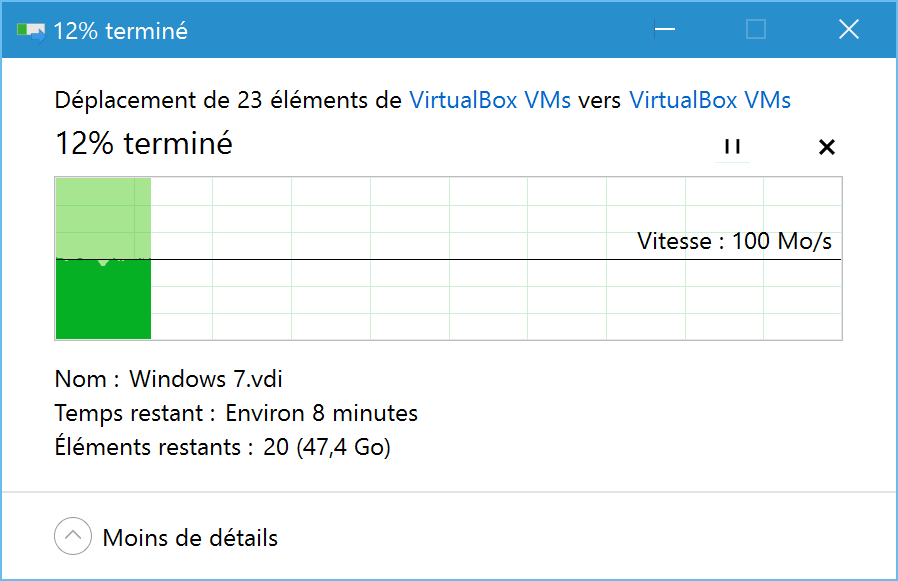Click the 'Temps restant' remaining time line
This screenshot has height=581, width=898.
pos(236,413)
